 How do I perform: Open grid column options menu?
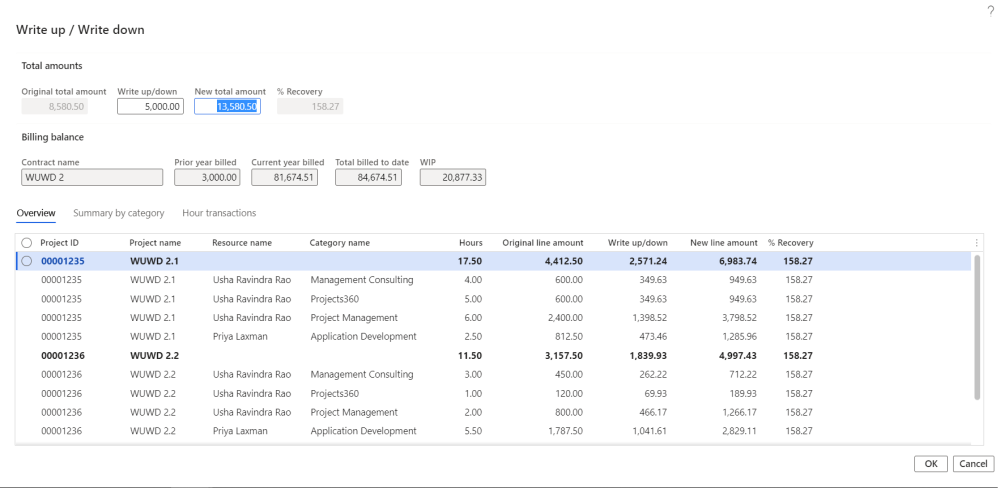coord(976,243)
